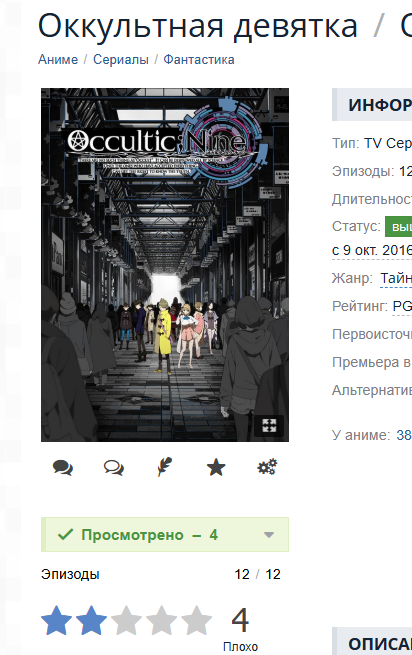This screenshot has width=412, height=655.
Task: Click the Тайна genre link
Action: 396,278
